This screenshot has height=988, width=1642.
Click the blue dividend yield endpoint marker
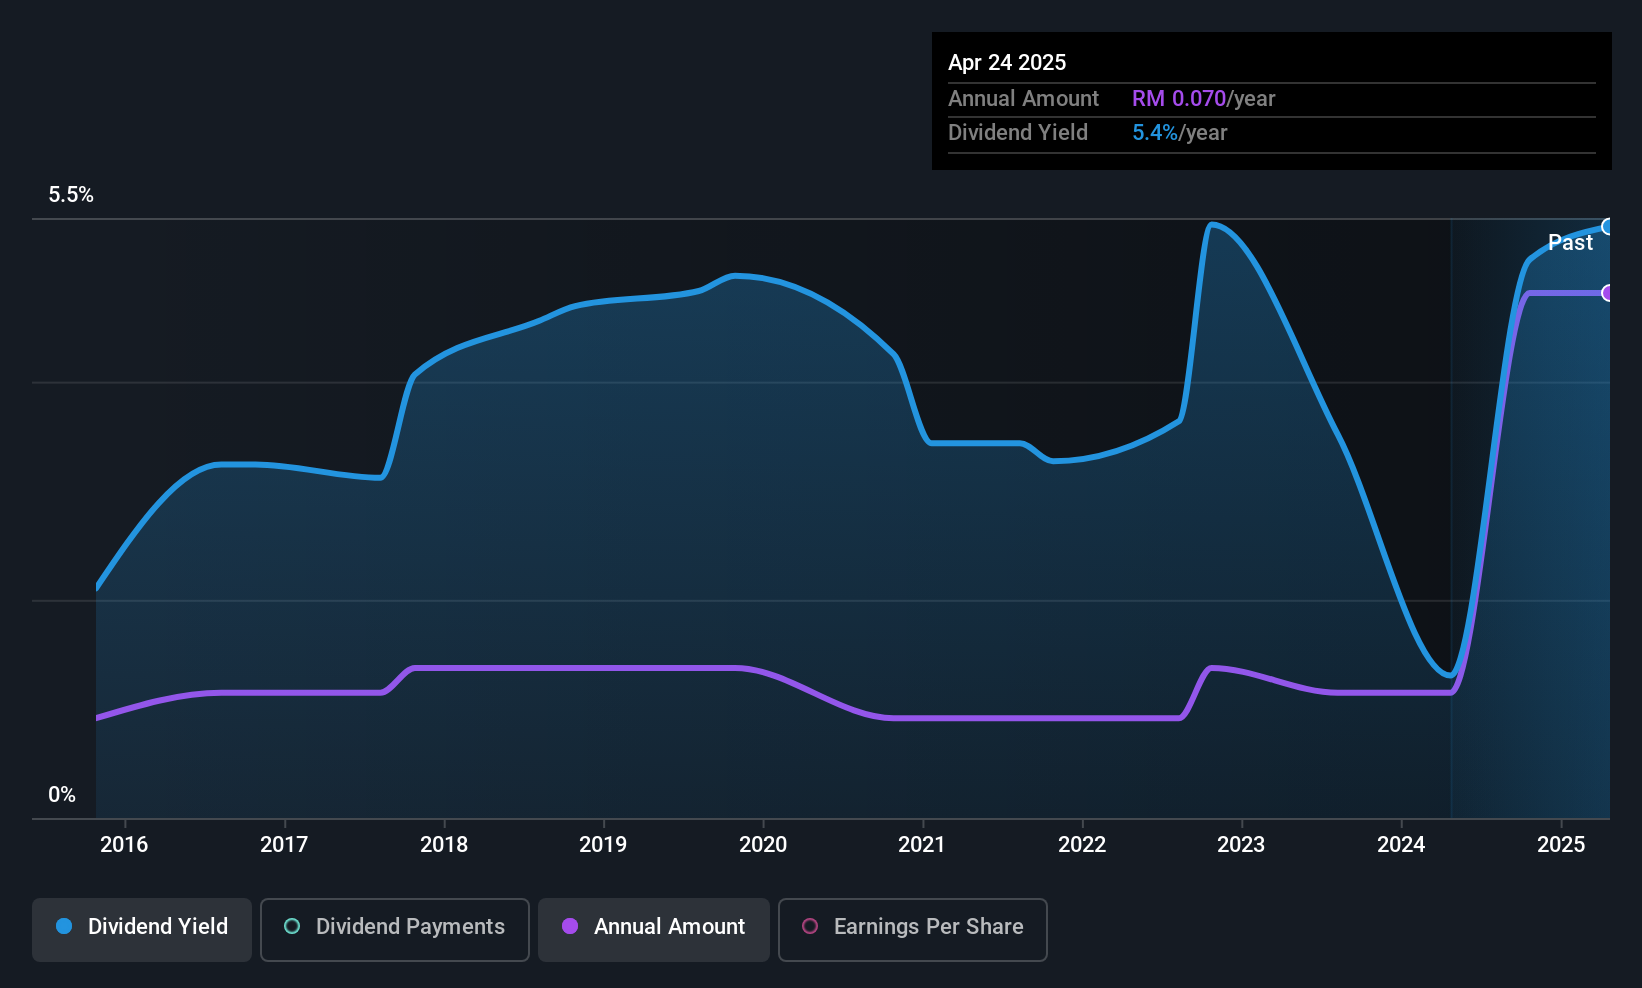tap(1607, 227)
